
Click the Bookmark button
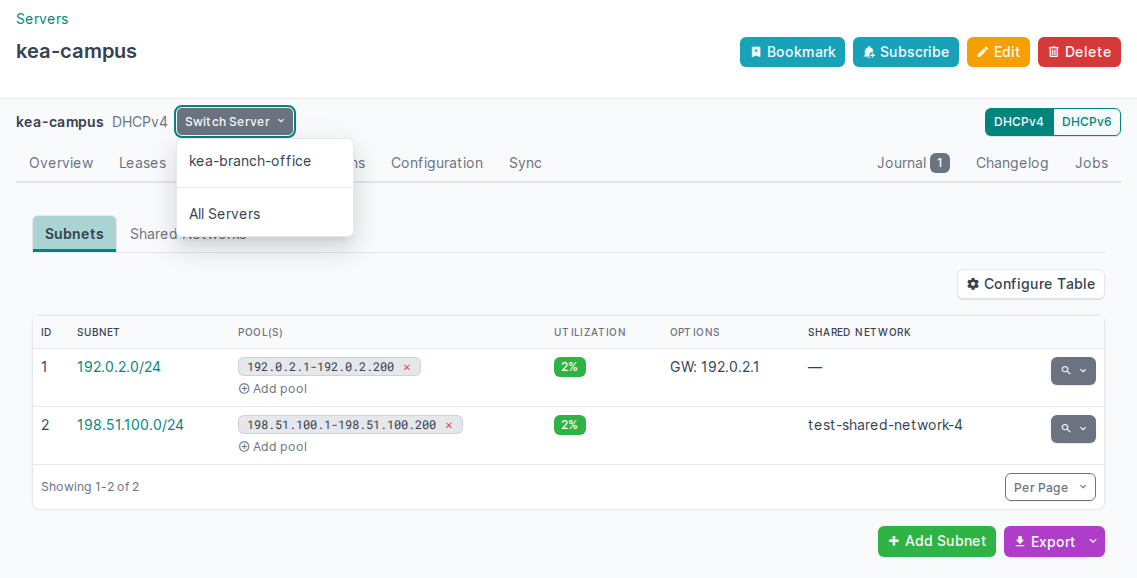pyautogui.click(x=793, y=52)
